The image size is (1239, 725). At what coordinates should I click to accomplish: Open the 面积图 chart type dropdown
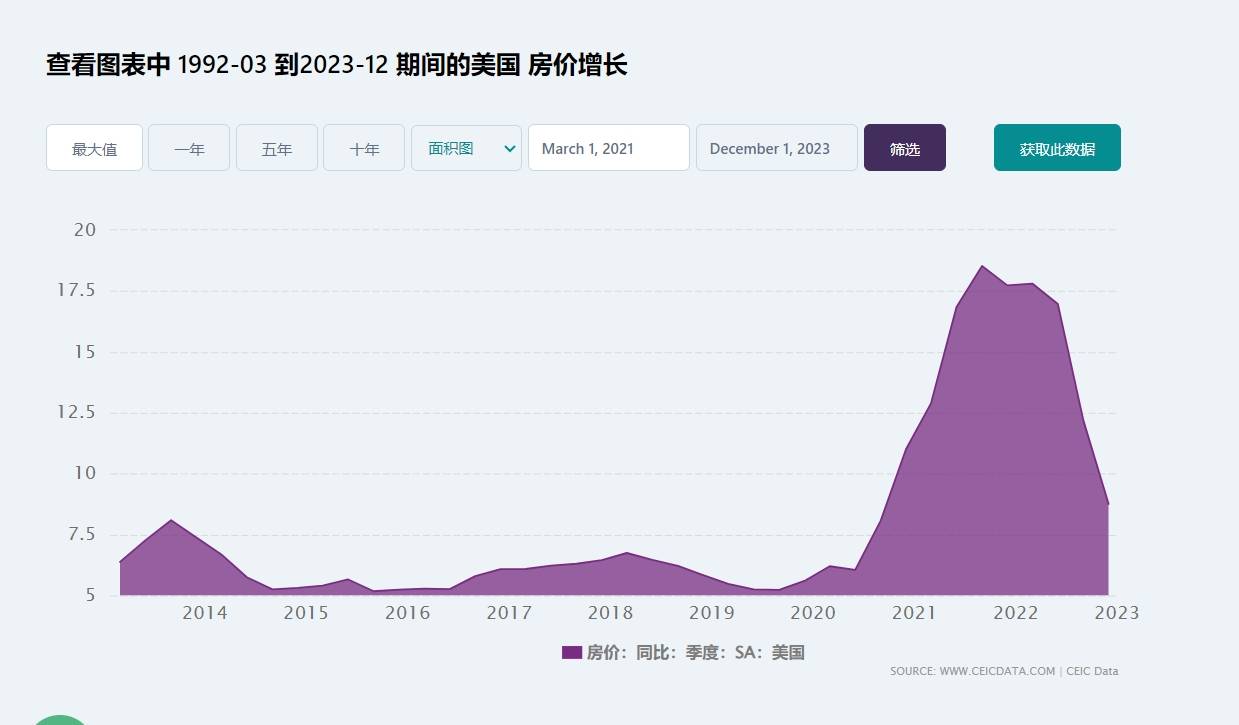tap(466, 148)
